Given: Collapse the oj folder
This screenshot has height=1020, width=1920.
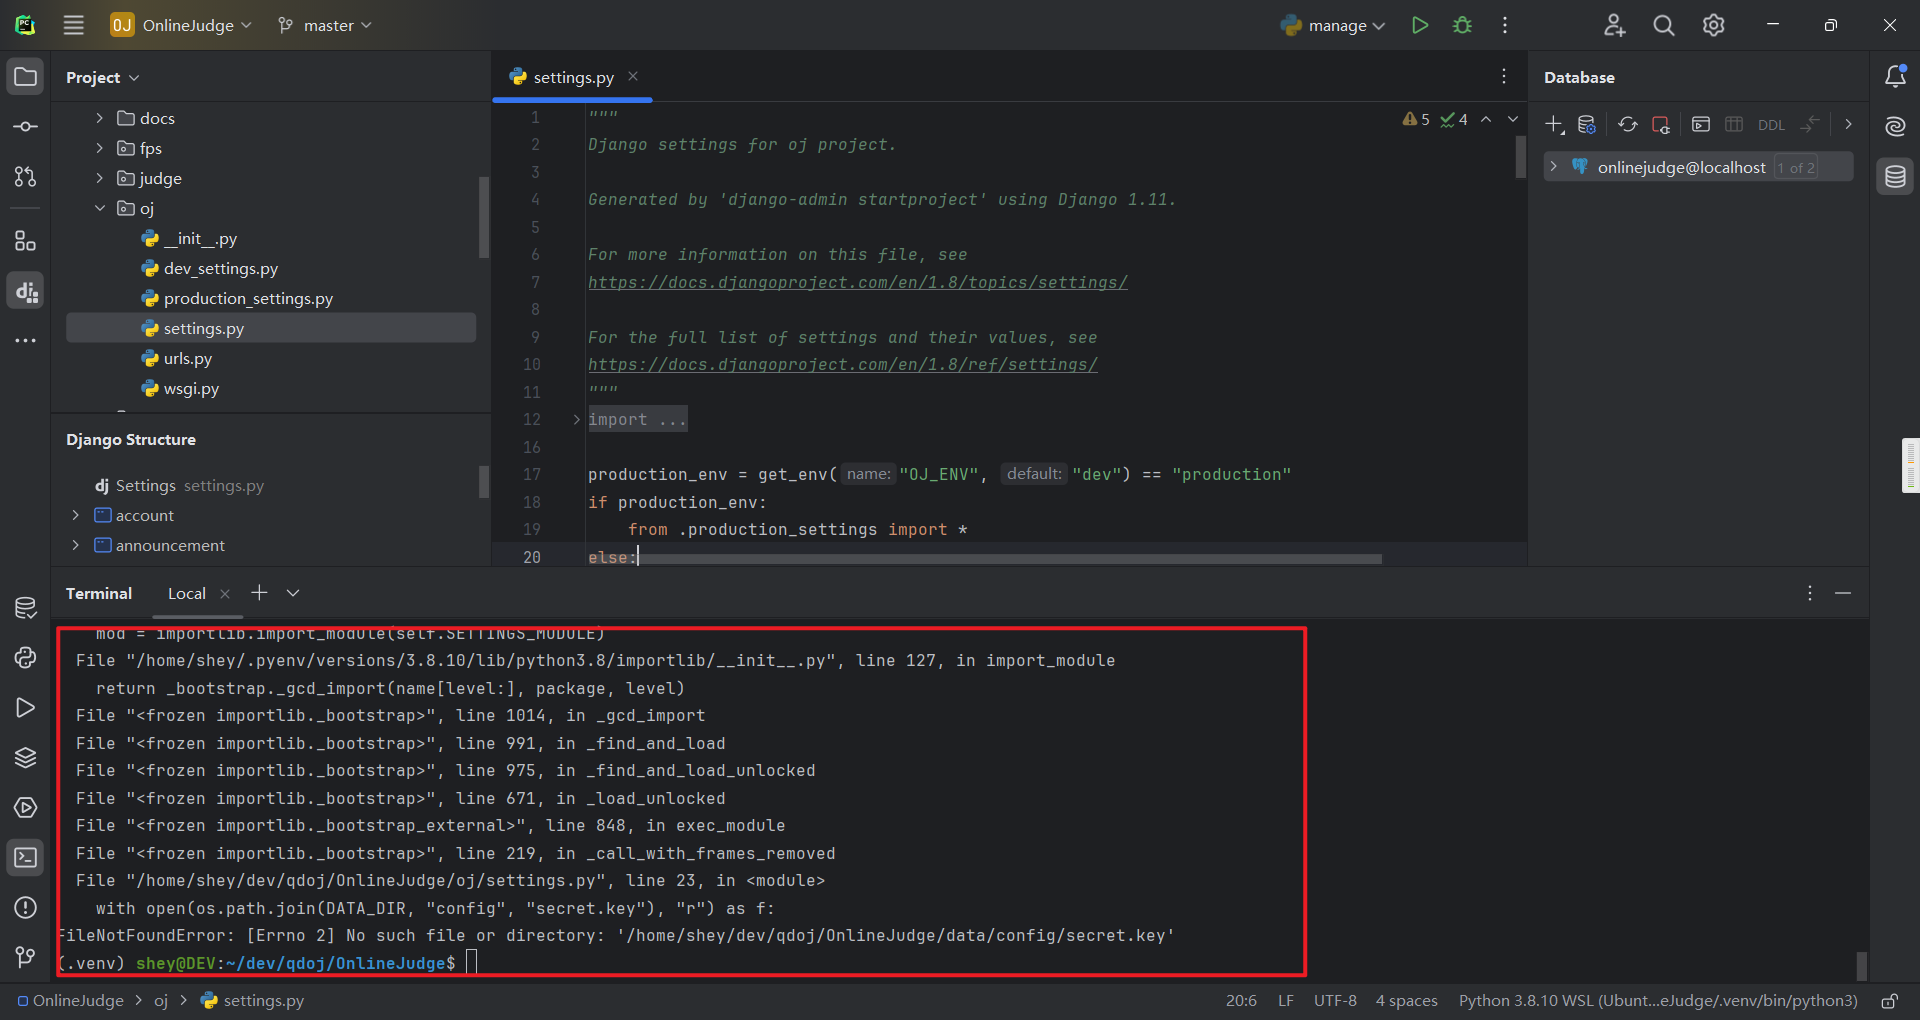Looking at the screenshot, I should pos(99,208).
